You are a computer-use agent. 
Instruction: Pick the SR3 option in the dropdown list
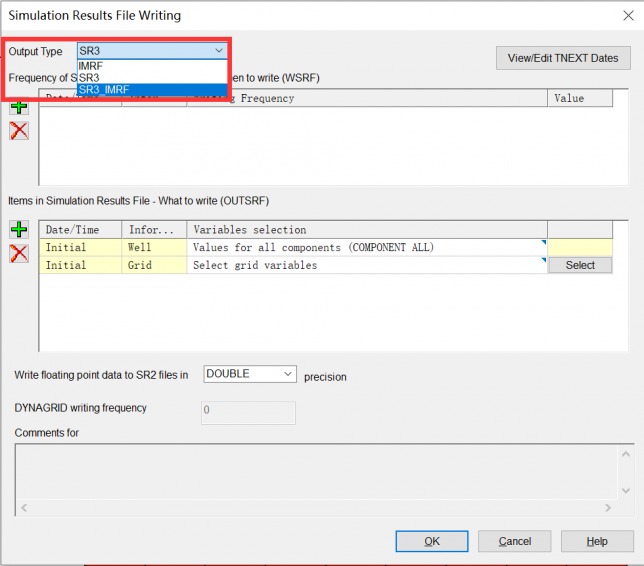pyautogui.click(x=90, y=77)
